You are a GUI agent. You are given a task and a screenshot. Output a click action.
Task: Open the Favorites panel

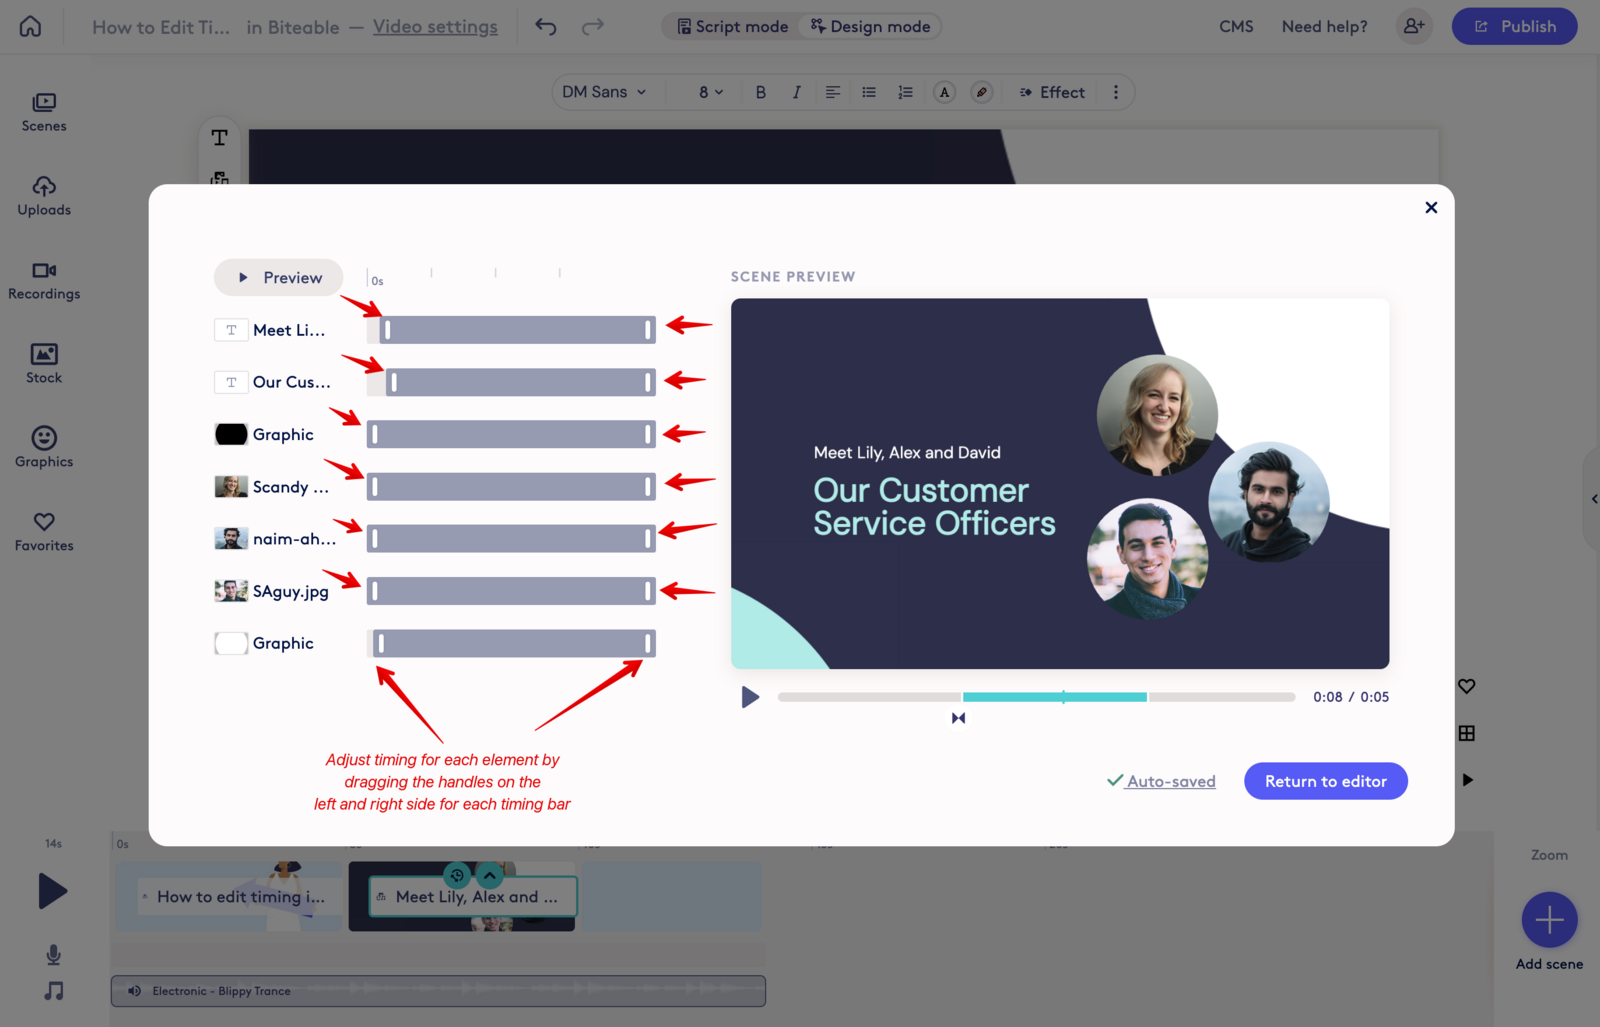[x=44, y=532]
